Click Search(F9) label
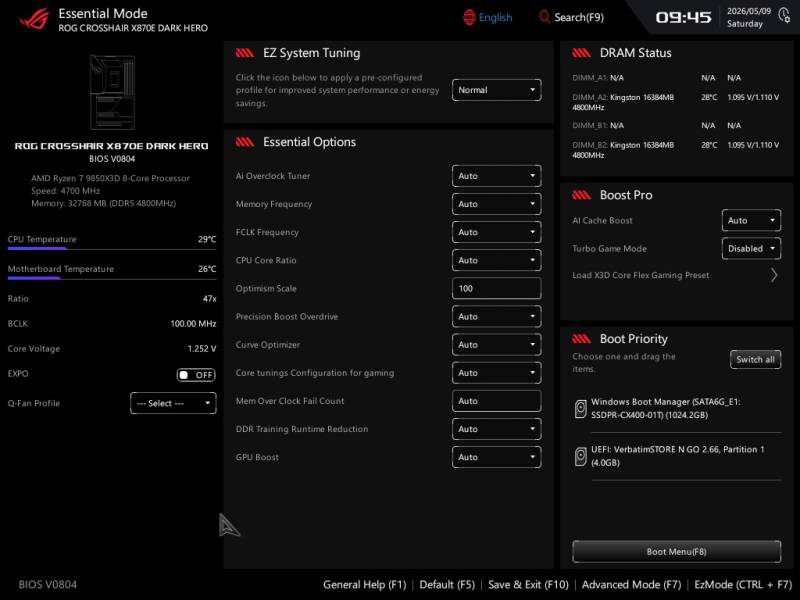Viewport: 800px width, 600px height. point(579,17)
